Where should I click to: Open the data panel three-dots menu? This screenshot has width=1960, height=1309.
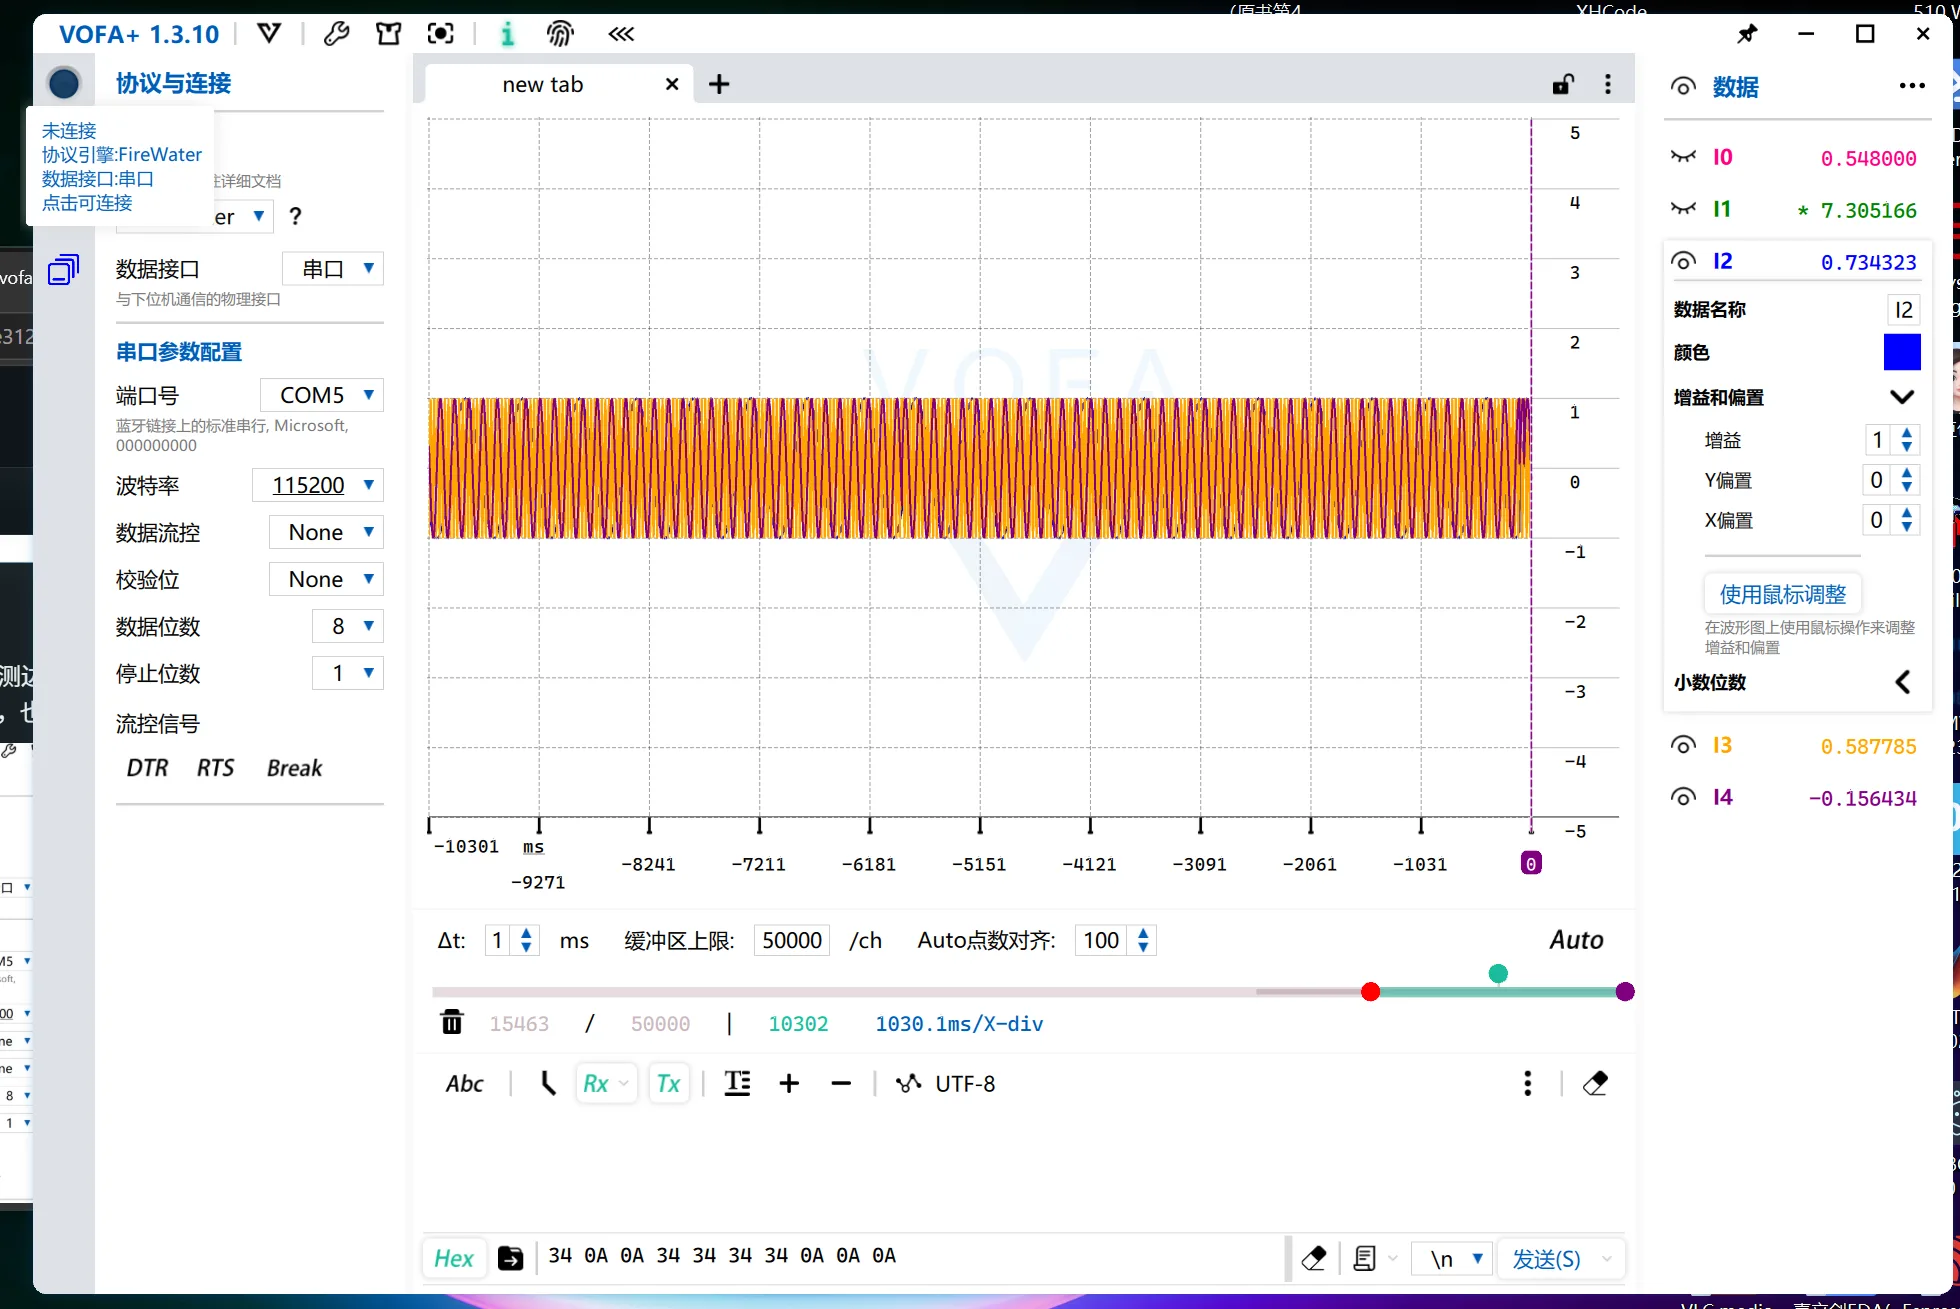(x=1912, y=86)
